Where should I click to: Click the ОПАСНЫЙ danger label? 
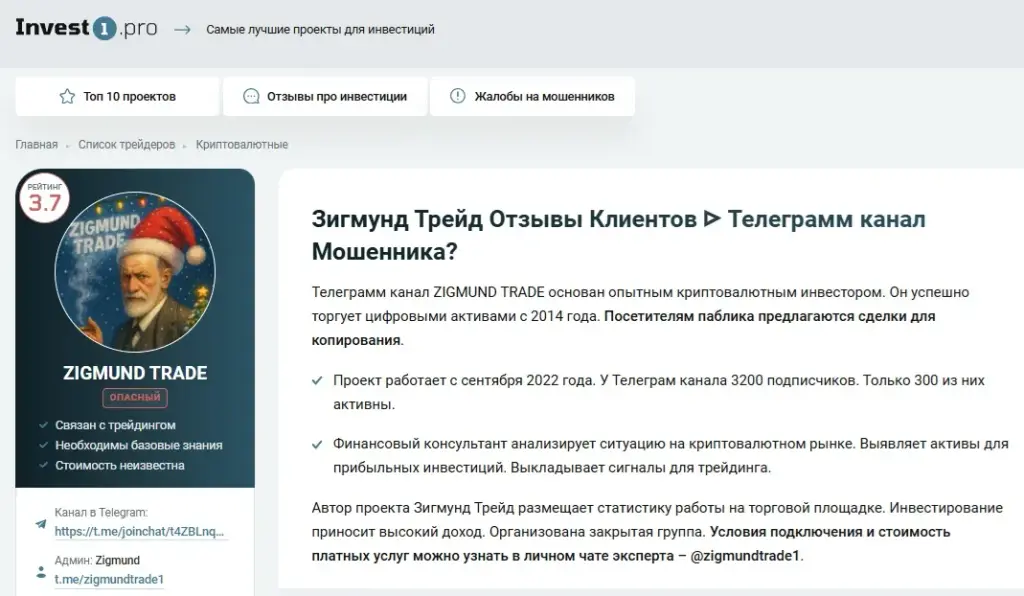[135, 397]
